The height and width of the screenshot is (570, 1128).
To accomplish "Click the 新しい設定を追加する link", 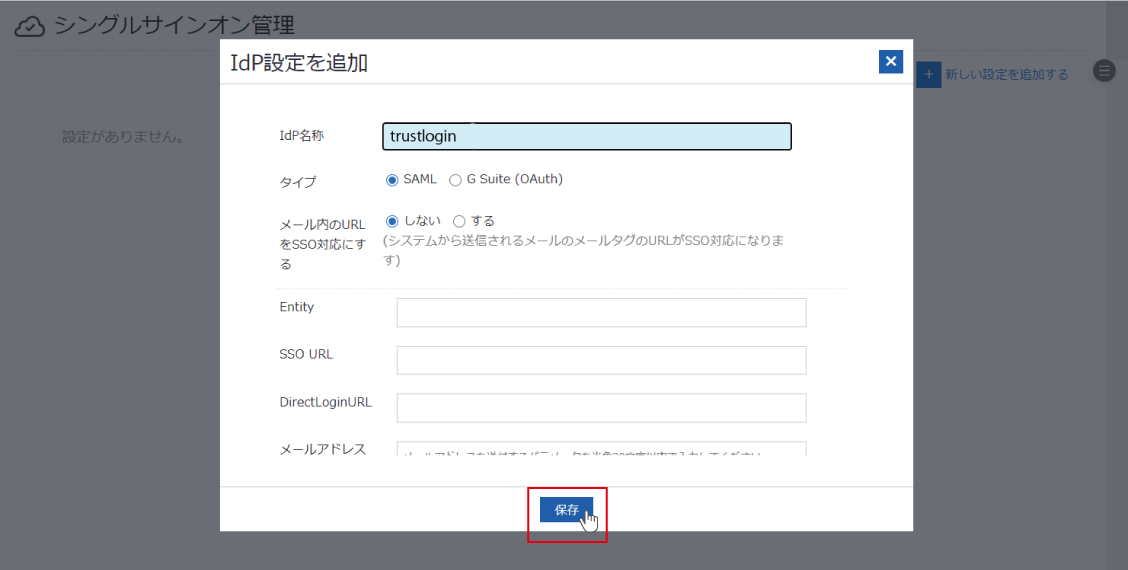I will (1006, 74).
